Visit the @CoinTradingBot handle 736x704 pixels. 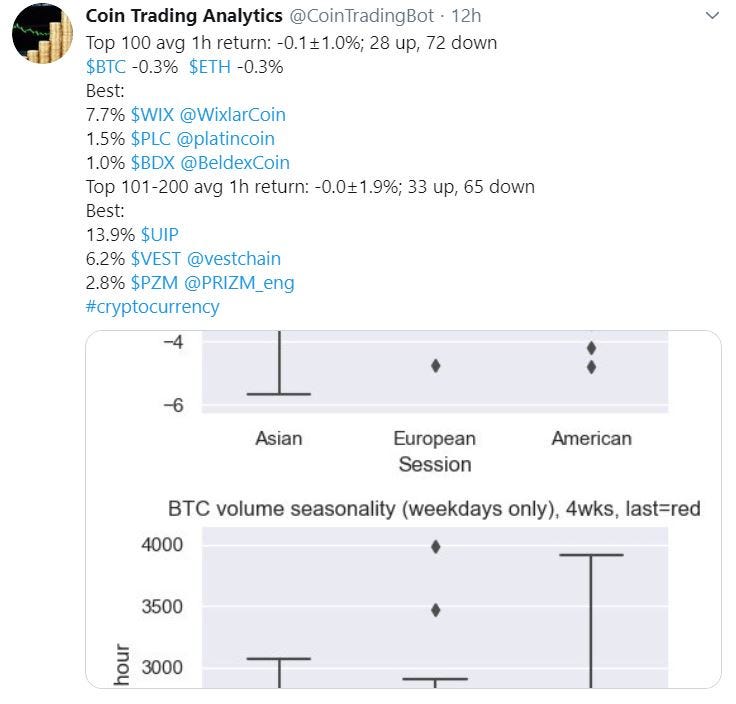pos(361,16)
